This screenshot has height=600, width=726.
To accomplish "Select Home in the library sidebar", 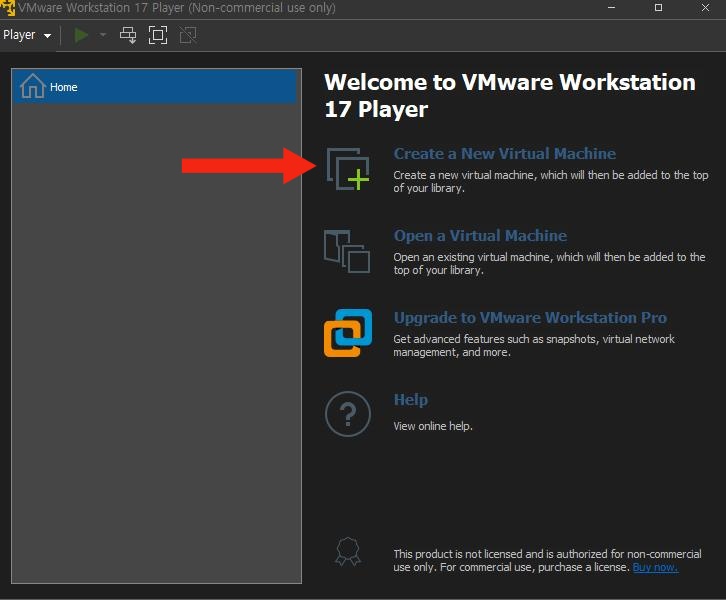I will [155, 87].
